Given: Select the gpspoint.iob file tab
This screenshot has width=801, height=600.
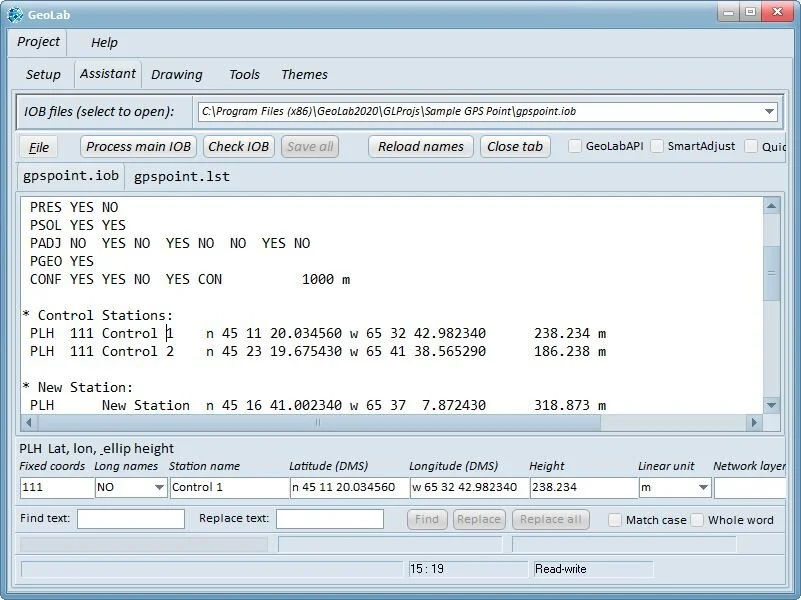Looking at the screenshot, I should pyautogui.click(x=70, y=176).
